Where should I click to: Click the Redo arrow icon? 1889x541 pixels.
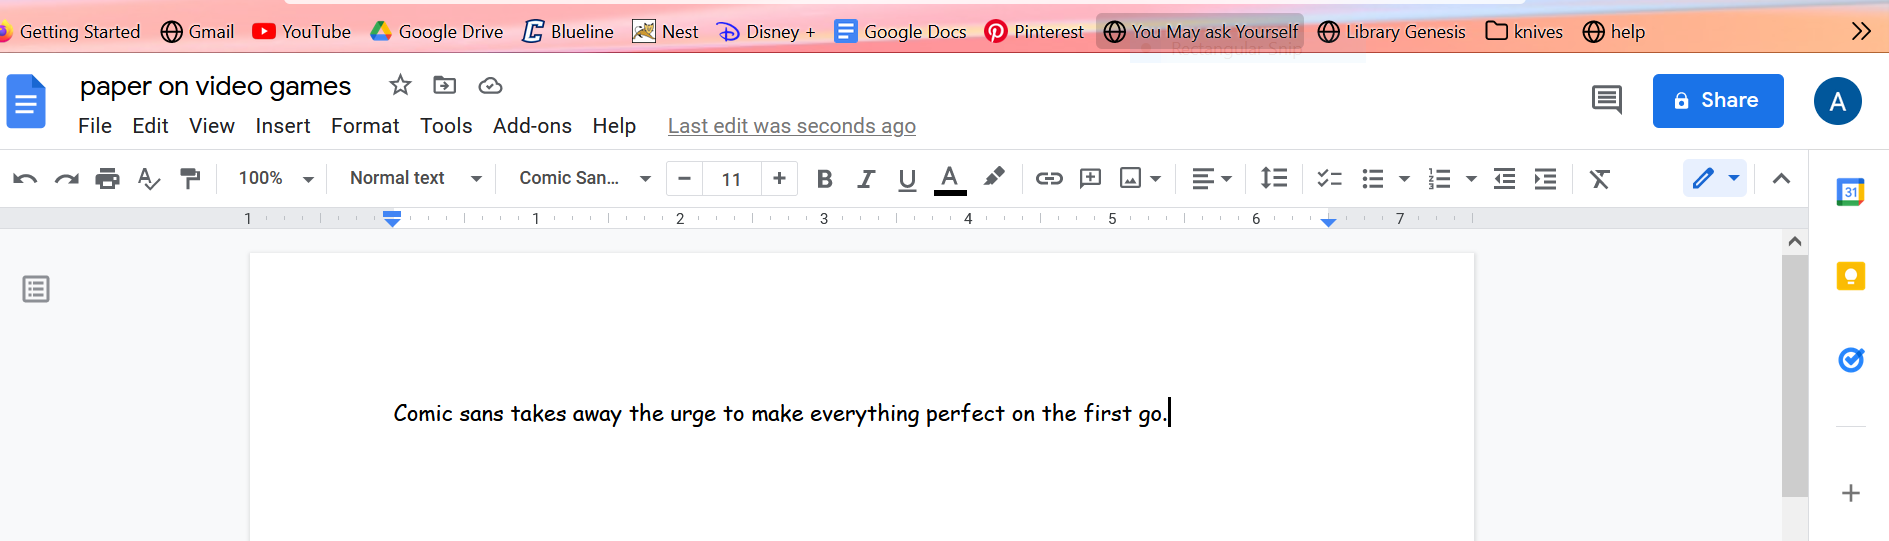66,179
